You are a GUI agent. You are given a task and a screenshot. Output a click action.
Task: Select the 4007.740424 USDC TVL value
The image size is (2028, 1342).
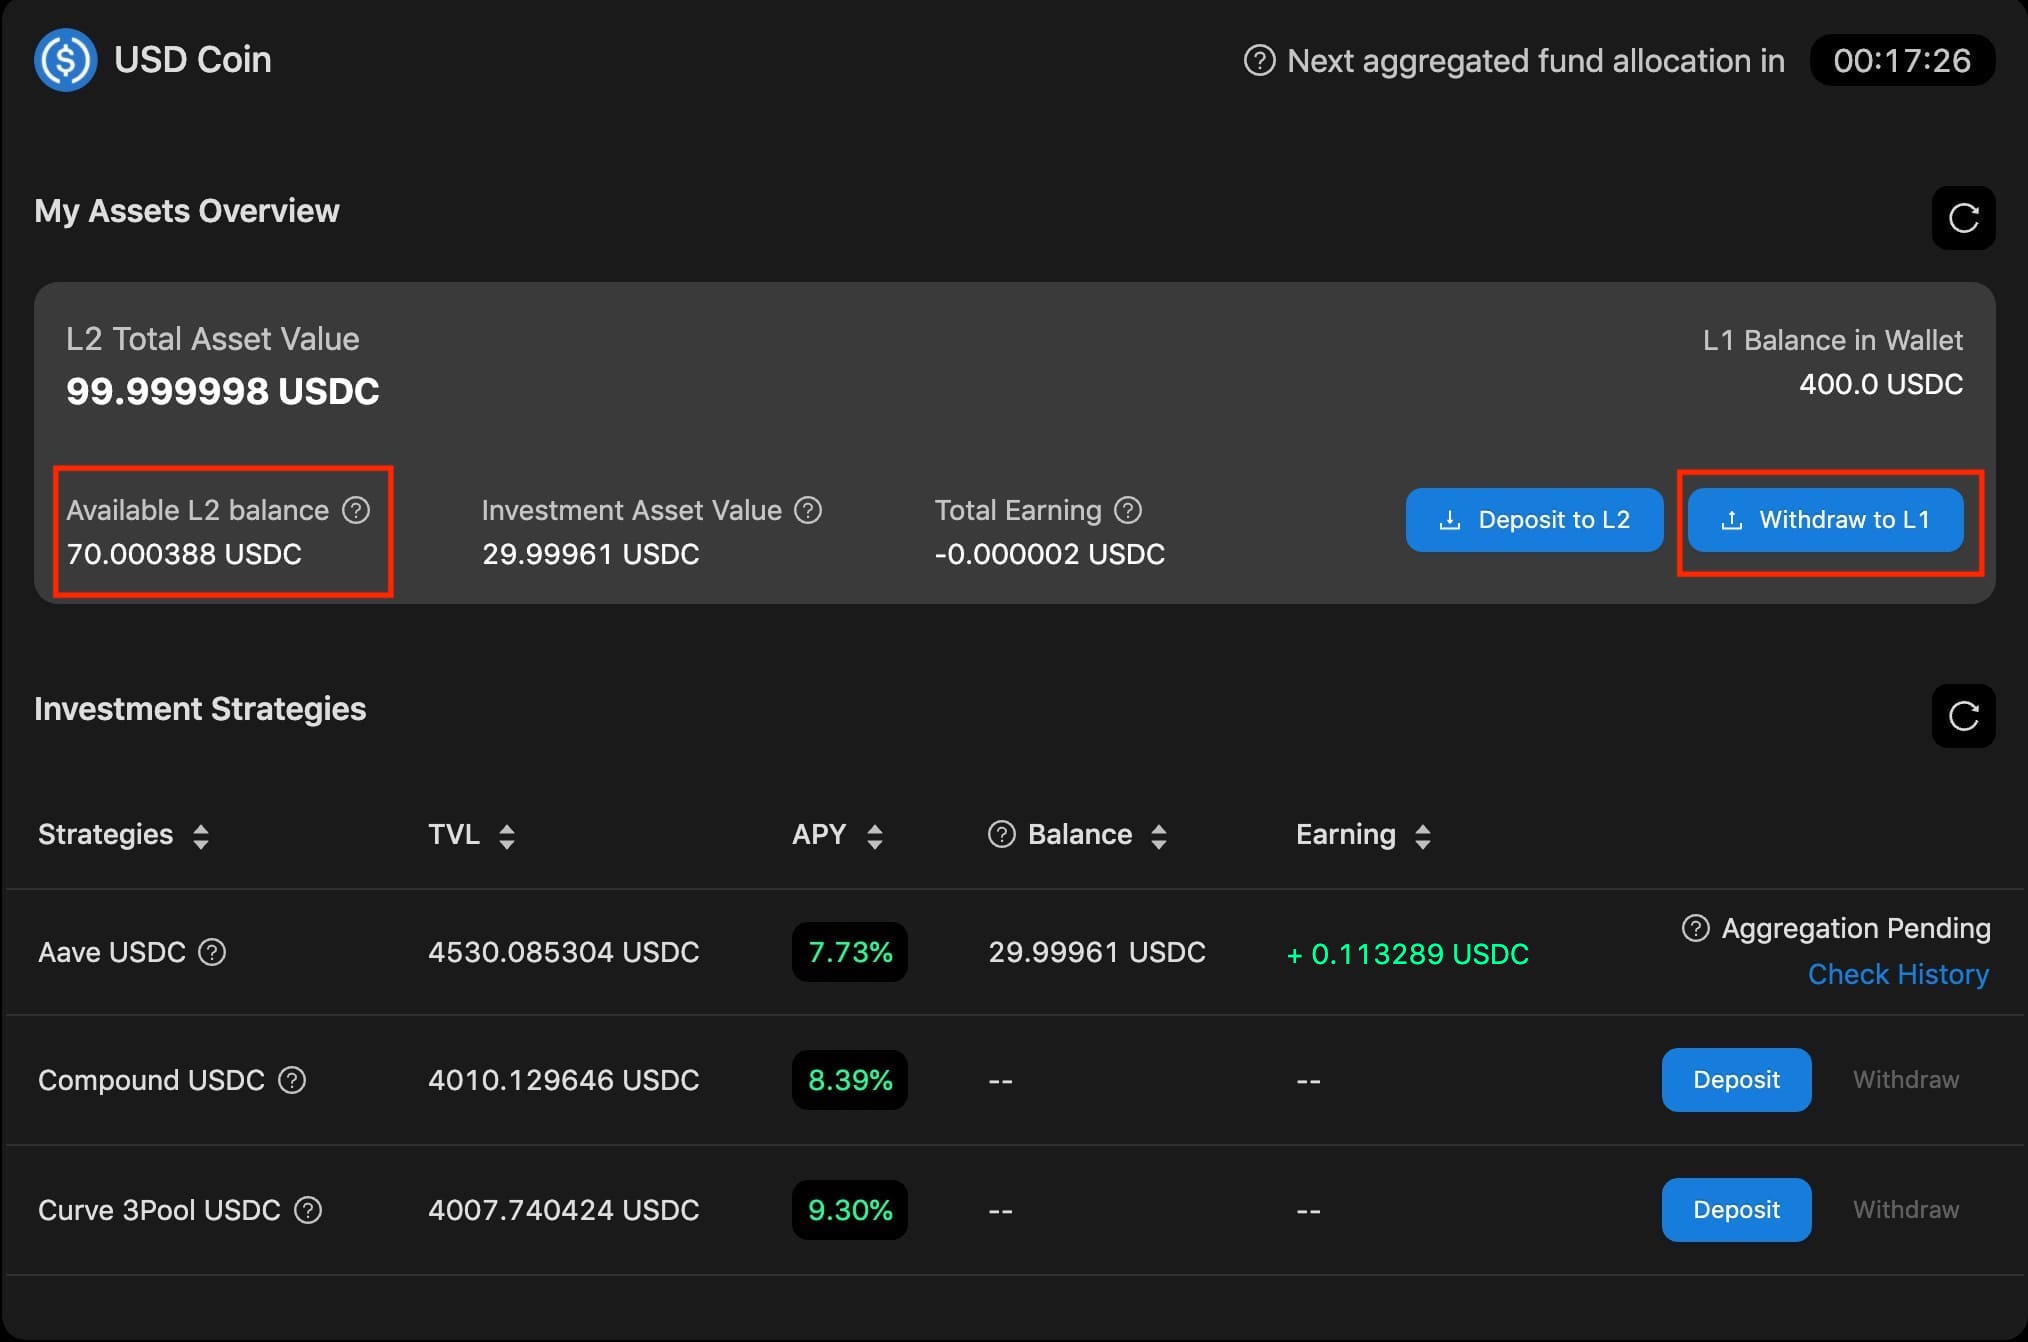[x=564, y=1210]
